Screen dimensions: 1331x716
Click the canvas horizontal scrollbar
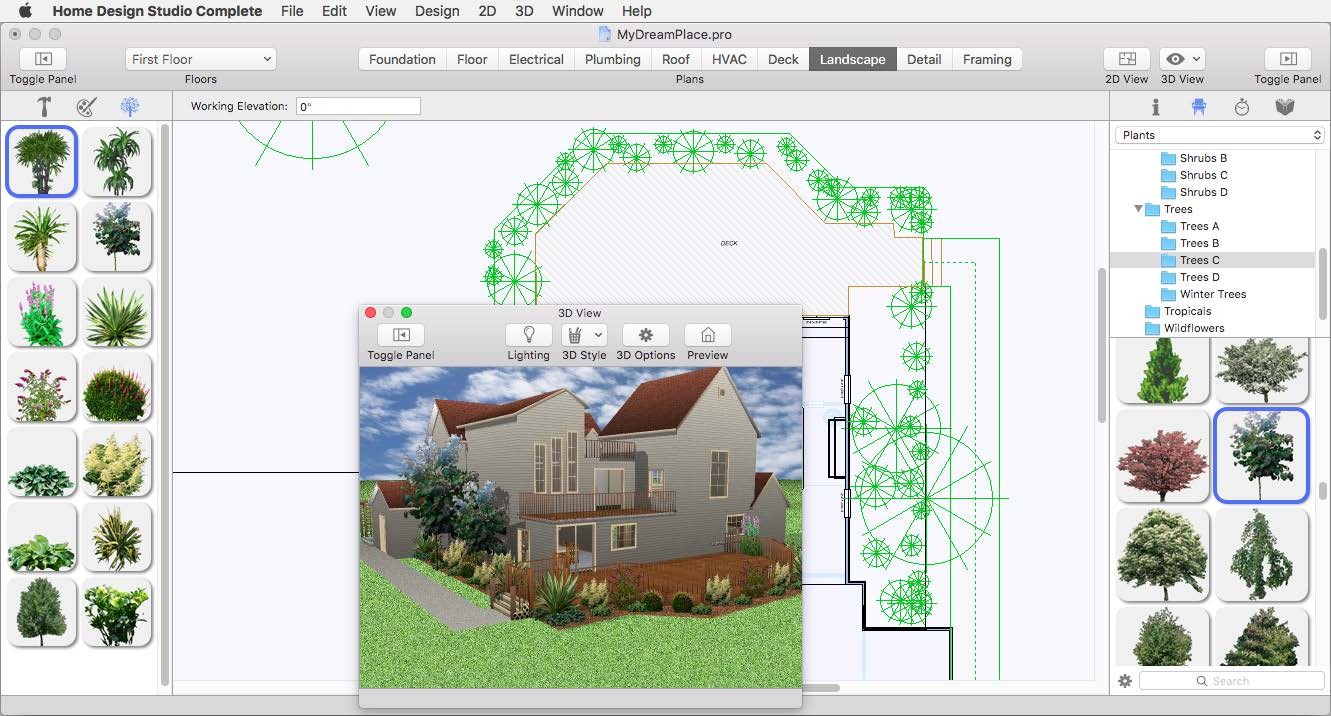click(x=822, y=687)
